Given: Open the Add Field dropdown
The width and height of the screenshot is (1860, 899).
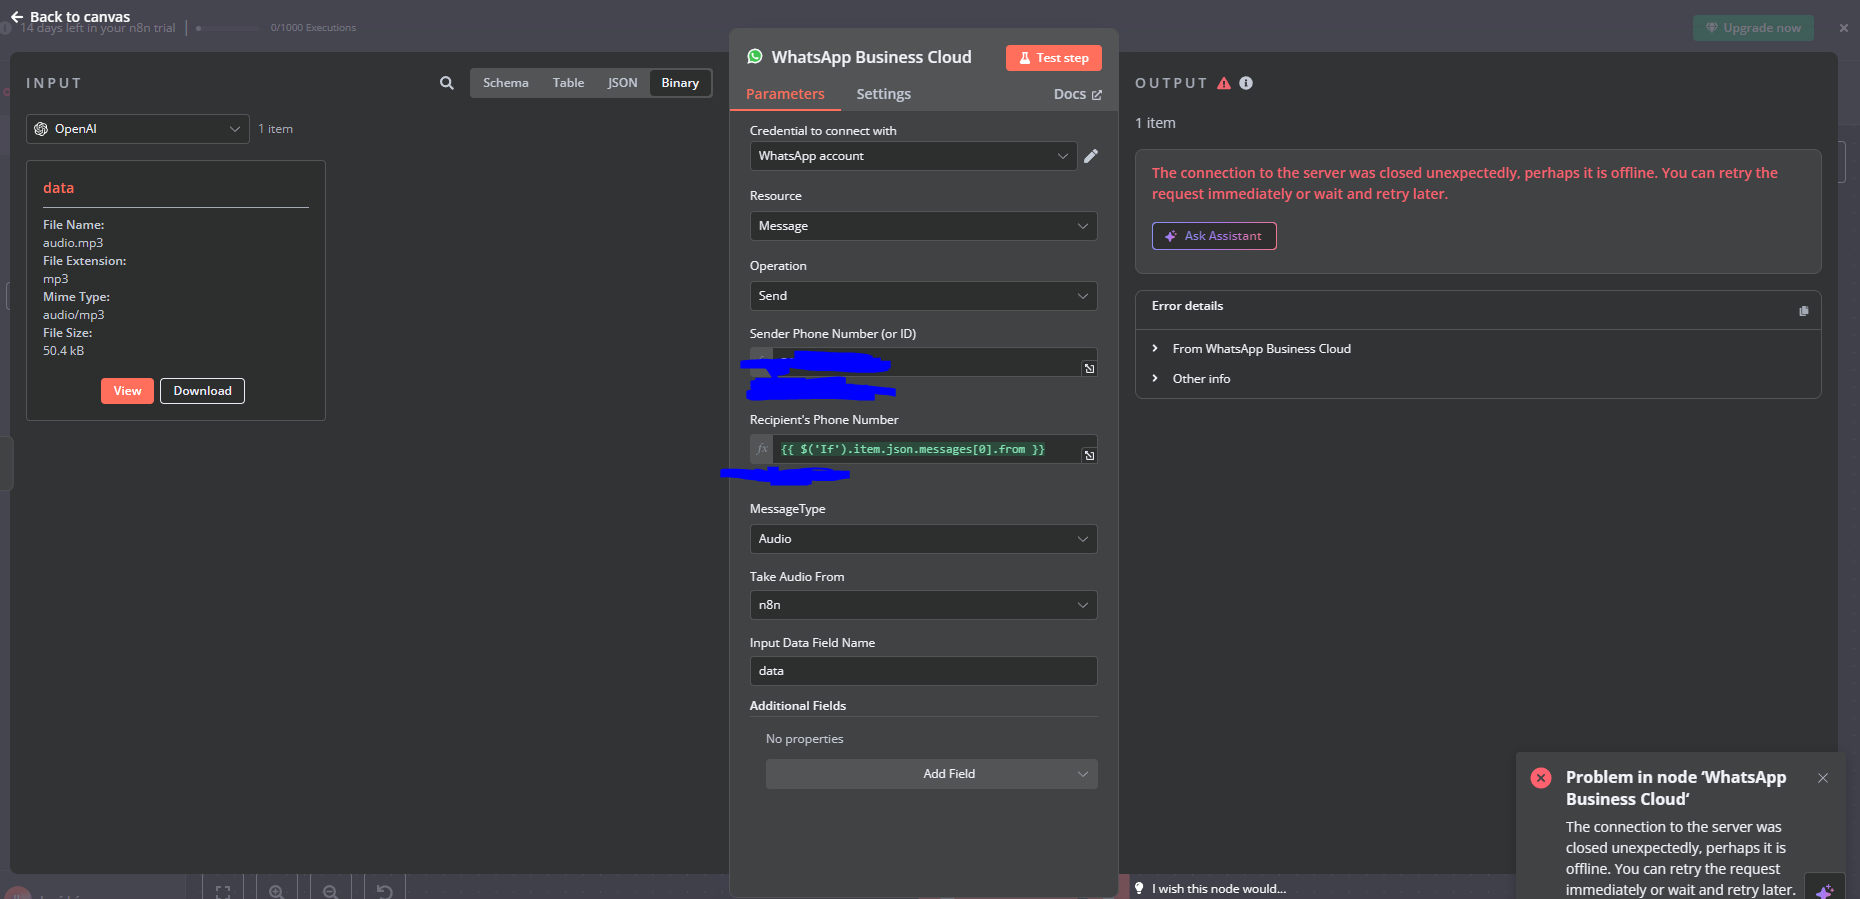Looking at the screenshot, I should click(x=931, y=774).
